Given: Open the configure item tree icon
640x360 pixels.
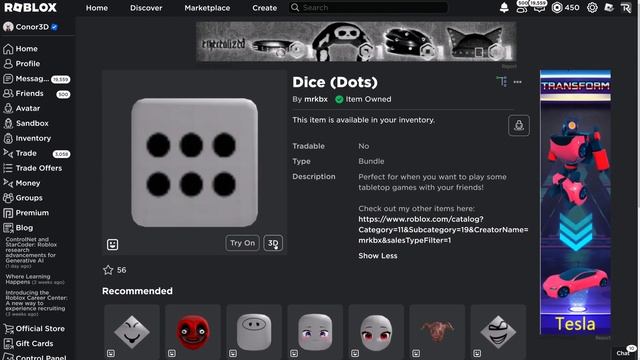Looking at the screenshot, I should [502, 82].
